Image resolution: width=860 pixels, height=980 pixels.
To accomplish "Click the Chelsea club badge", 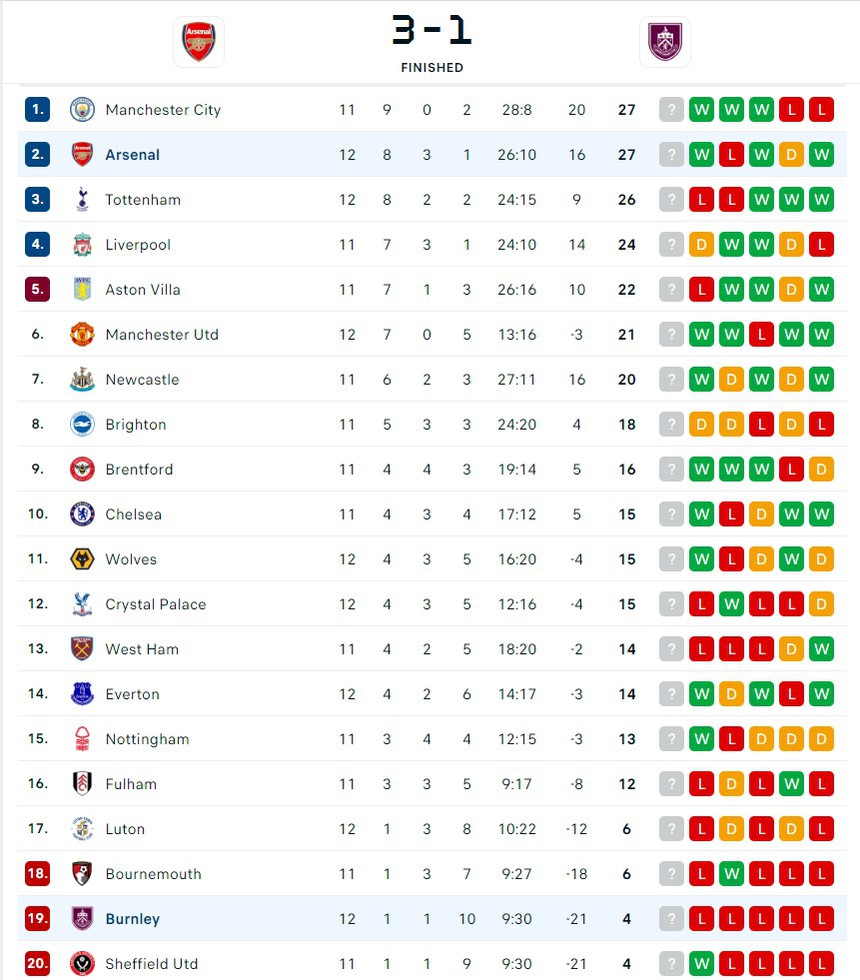I will (x=82, y=514).
